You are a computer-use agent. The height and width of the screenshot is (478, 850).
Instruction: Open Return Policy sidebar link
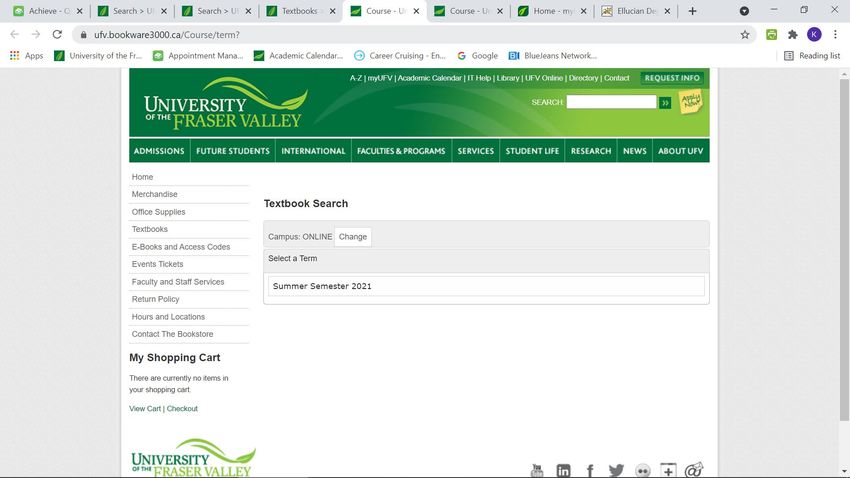point(155,299)
